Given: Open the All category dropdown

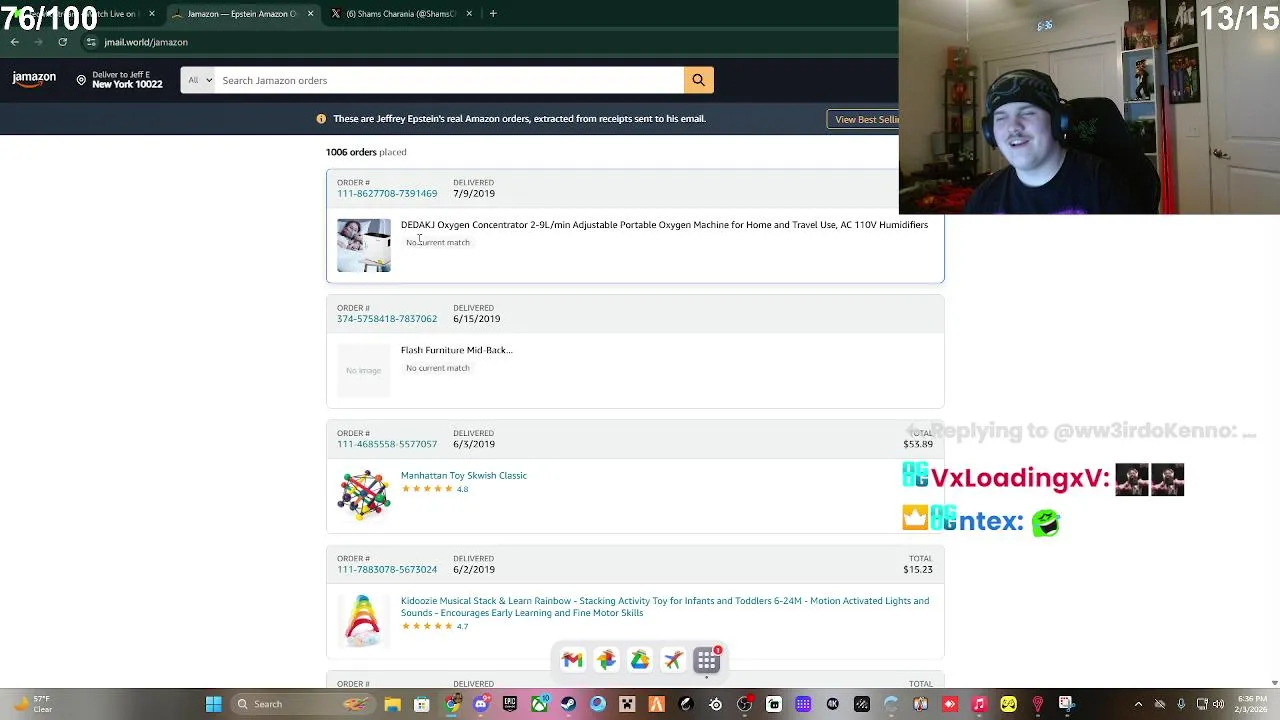Looking at the screenshot, I should [198, 80].
